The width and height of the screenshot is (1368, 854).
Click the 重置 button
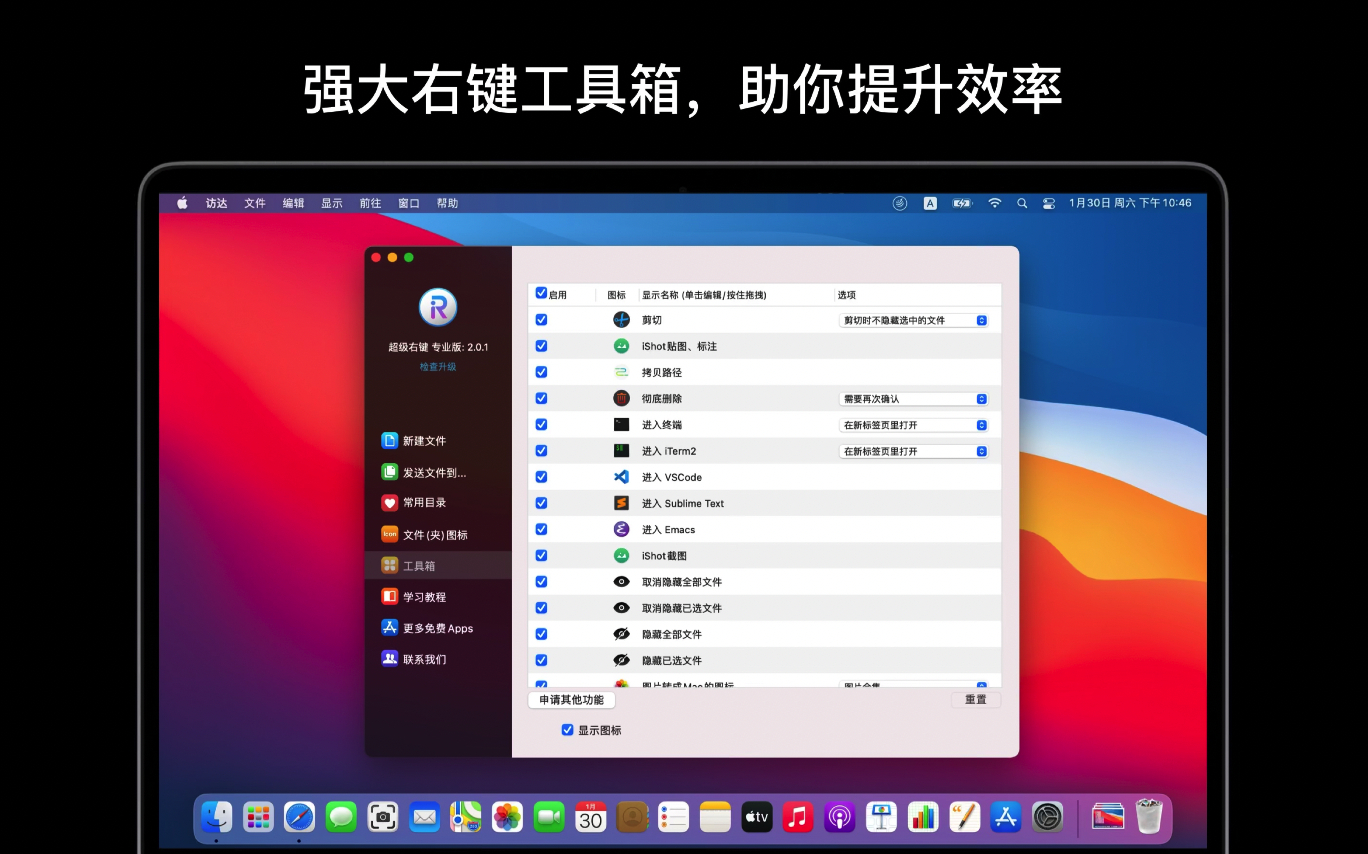(x=975, y=700)
